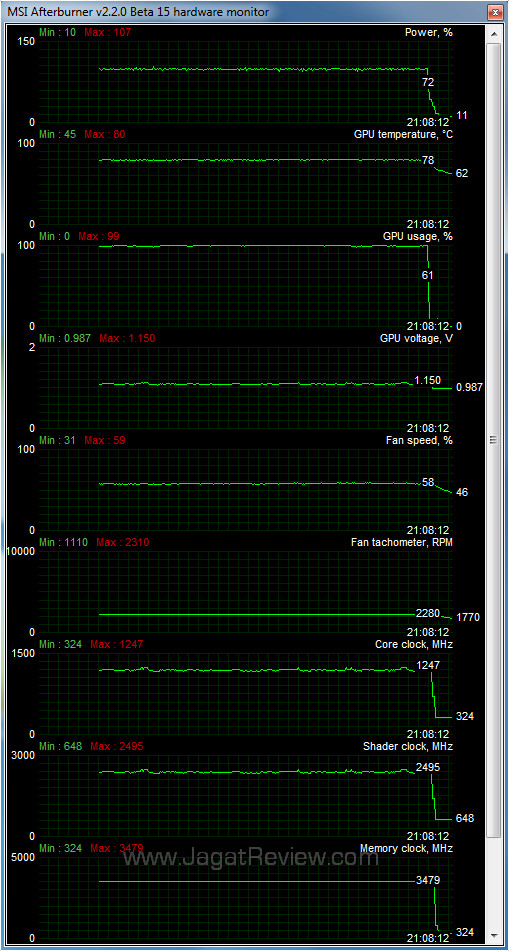This screenshot has width=509, height=951.
Task: Click the 3479 value on memory graph line
Action: click(x=428, y=879)
